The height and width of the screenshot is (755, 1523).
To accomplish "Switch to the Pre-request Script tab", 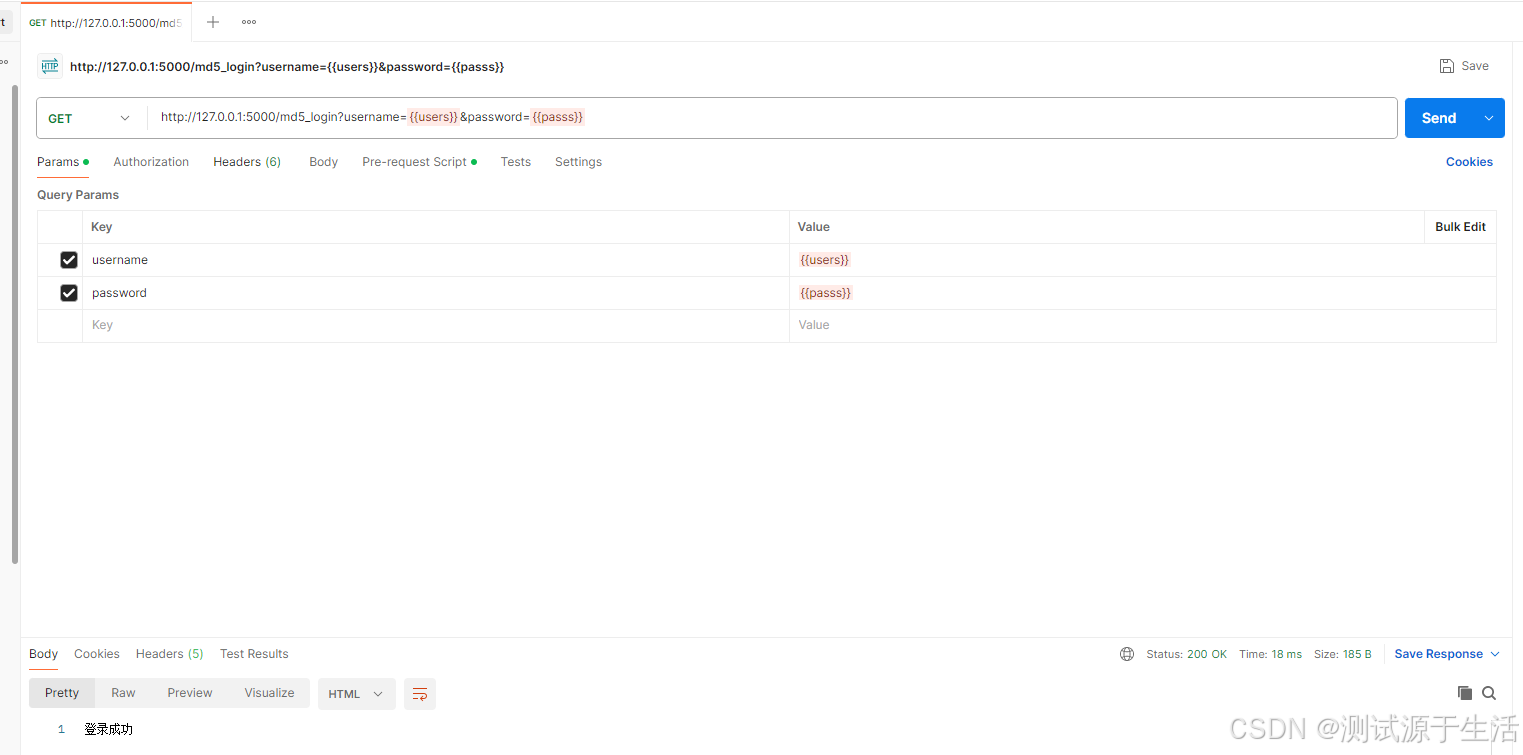I will coord(415,161).
